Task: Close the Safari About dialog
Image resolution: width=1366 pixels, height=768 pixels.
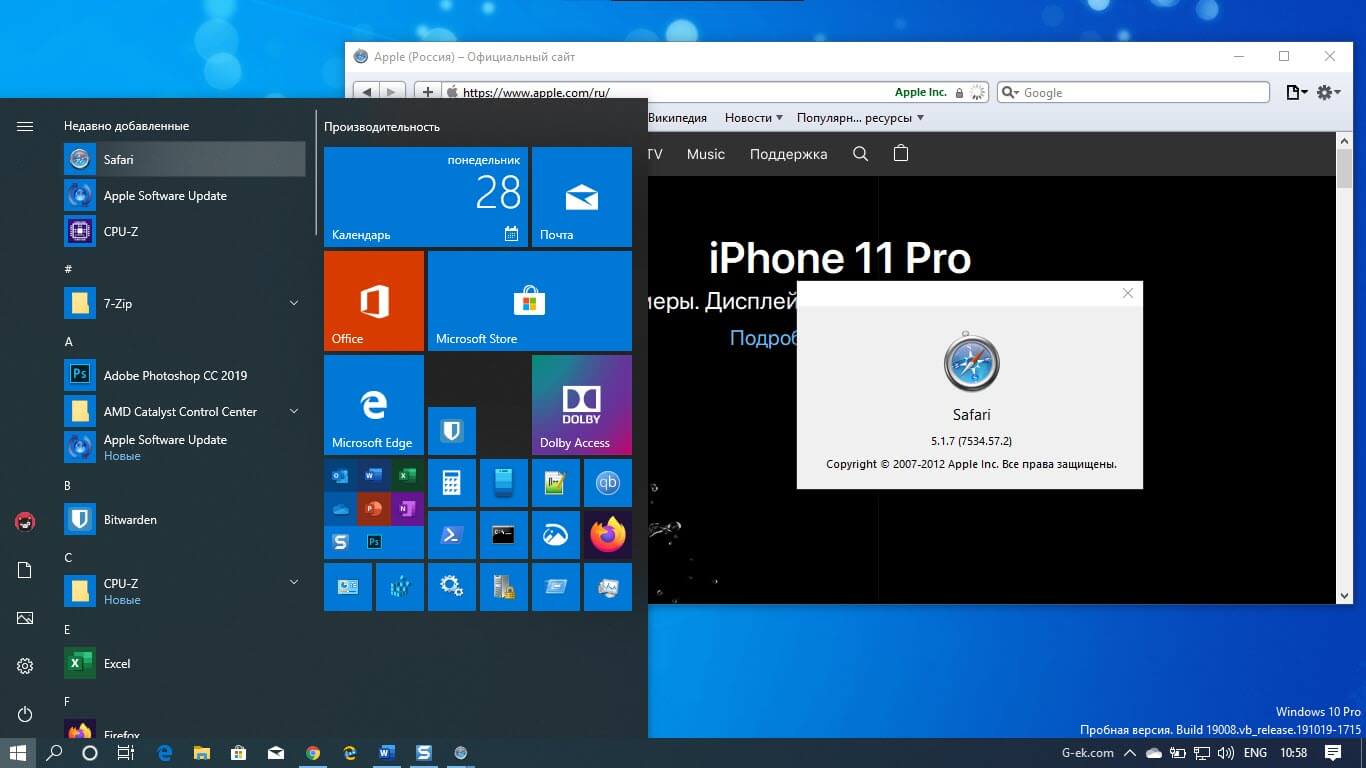Action: tap(1128, 293)
